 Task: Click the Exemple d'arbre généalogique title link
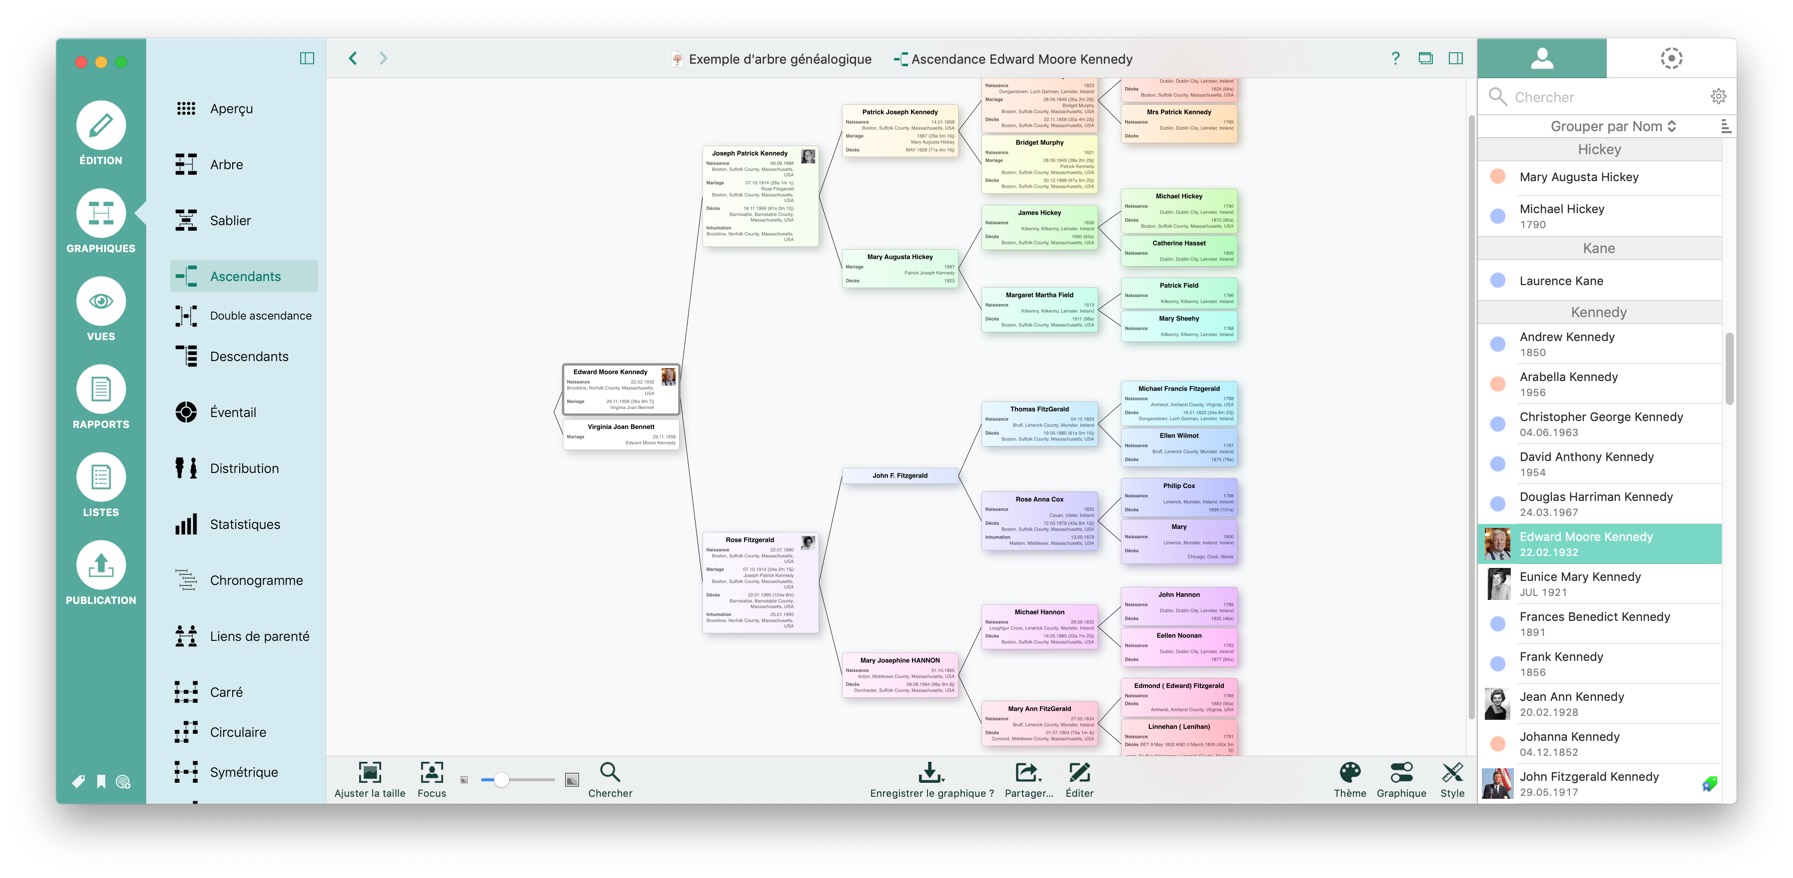pos(771,59)
